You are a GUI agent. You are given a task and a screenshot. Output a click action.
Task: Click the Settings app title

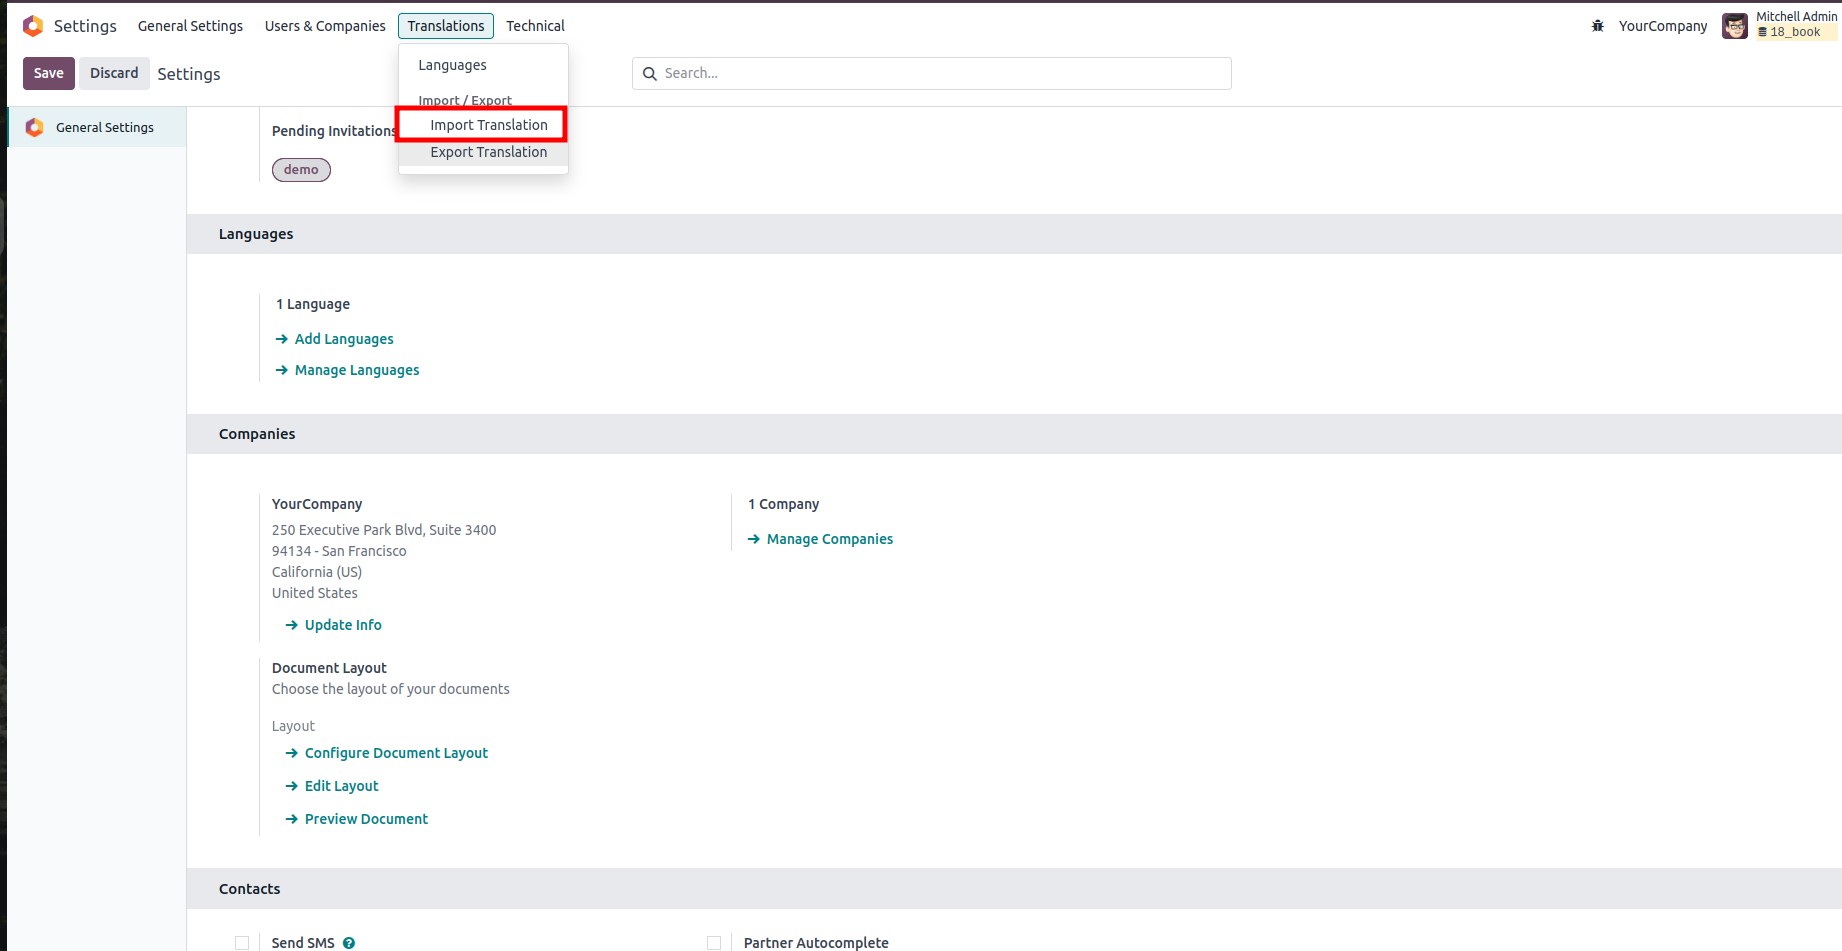85,26
